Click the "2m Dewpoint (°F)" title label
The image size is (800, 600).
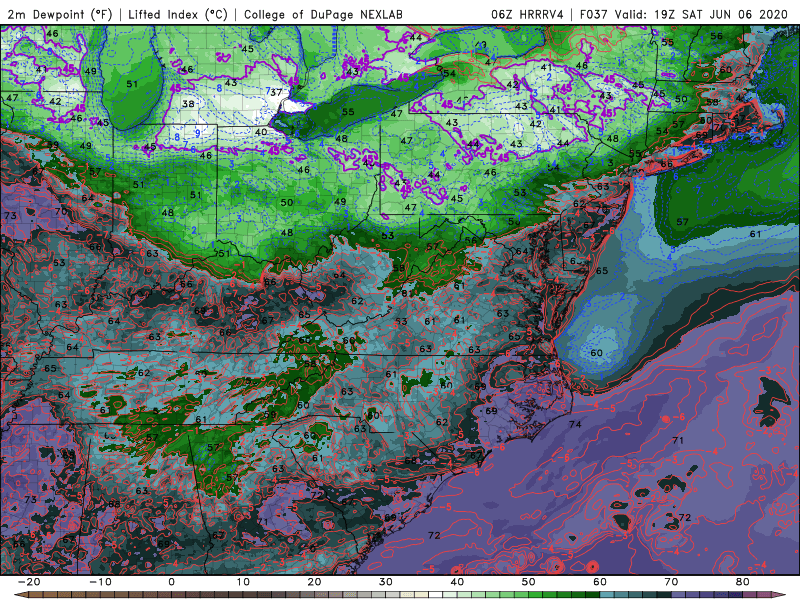point(60,14)
